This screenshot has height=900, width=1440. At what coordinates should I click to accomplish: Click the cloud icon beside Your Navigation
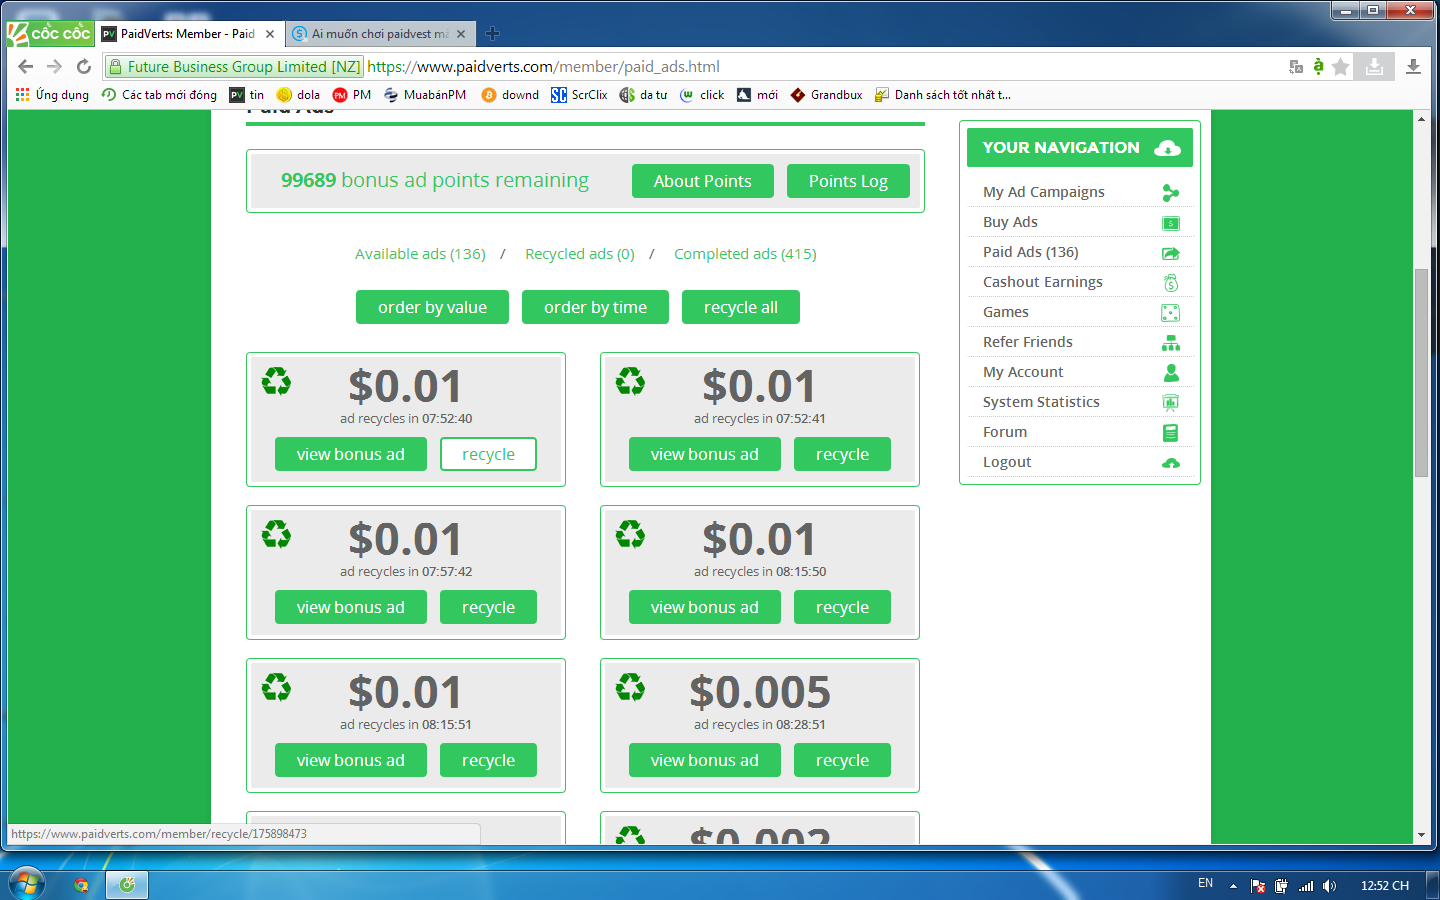1167,148
